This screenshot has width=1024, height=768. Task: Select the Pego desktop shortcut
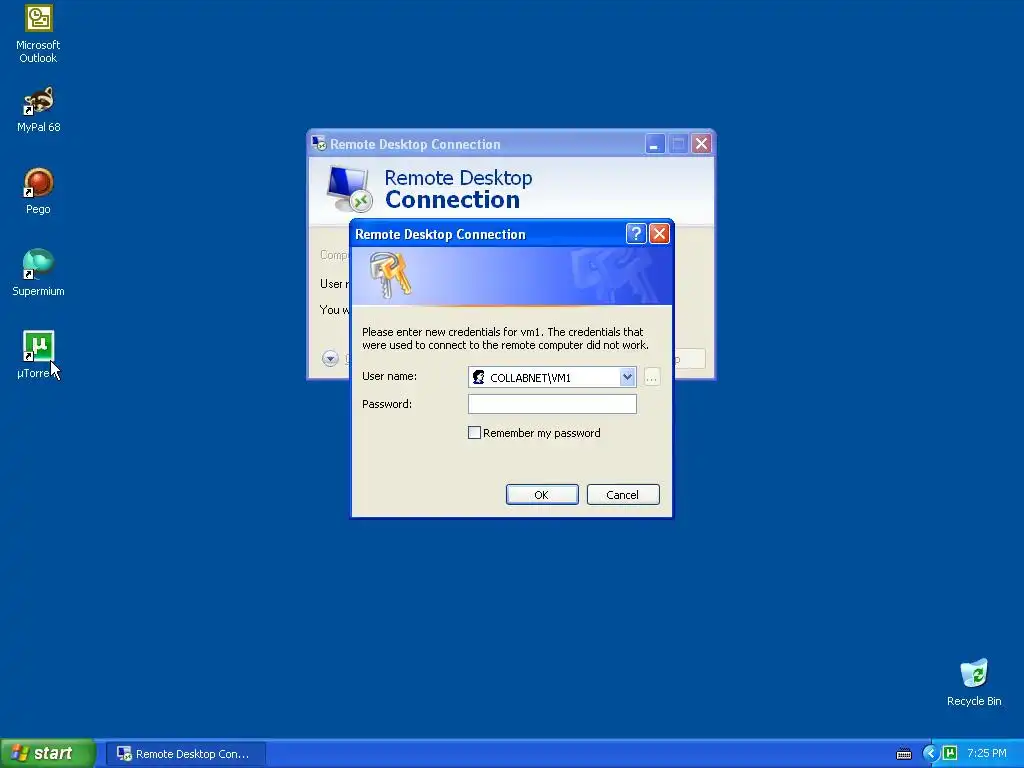38,191
